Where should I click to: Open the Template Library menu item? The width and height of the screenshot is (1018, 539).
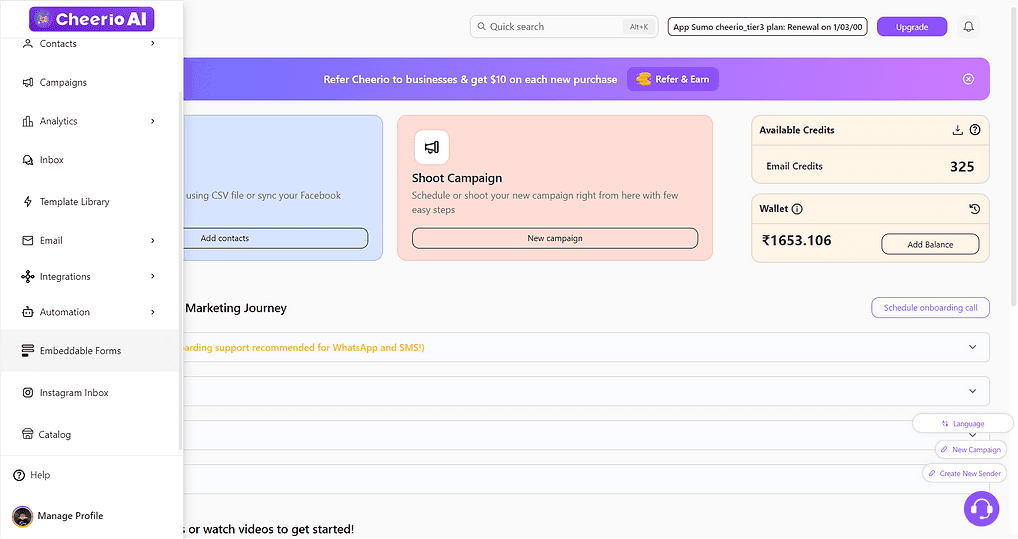(x=90, y=201)
